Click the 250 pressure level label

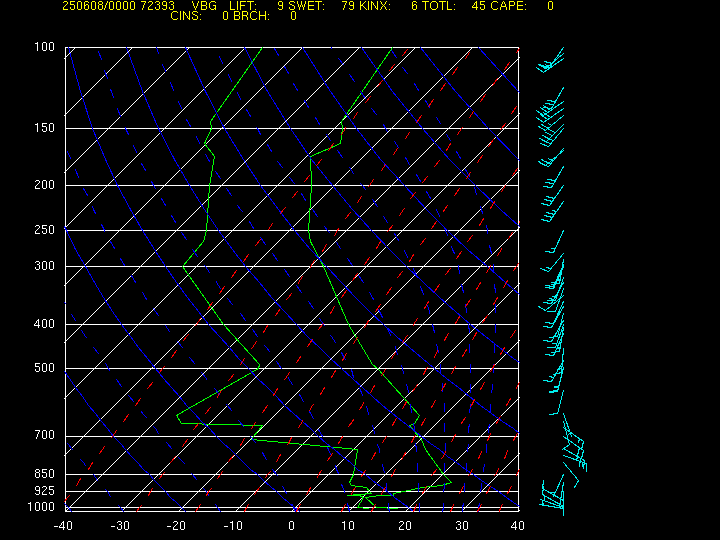coord(45,230)
